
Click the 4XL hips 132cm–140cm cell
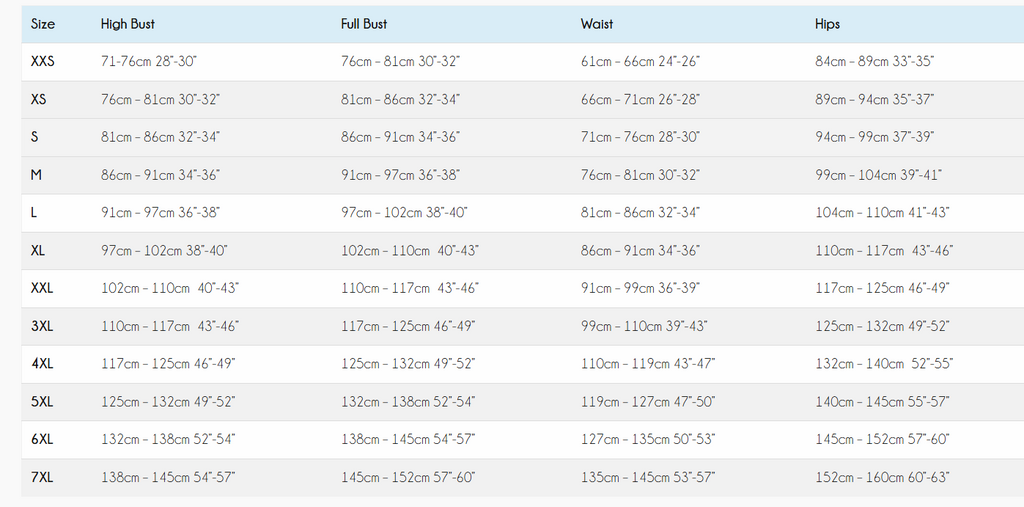(883, 364)
